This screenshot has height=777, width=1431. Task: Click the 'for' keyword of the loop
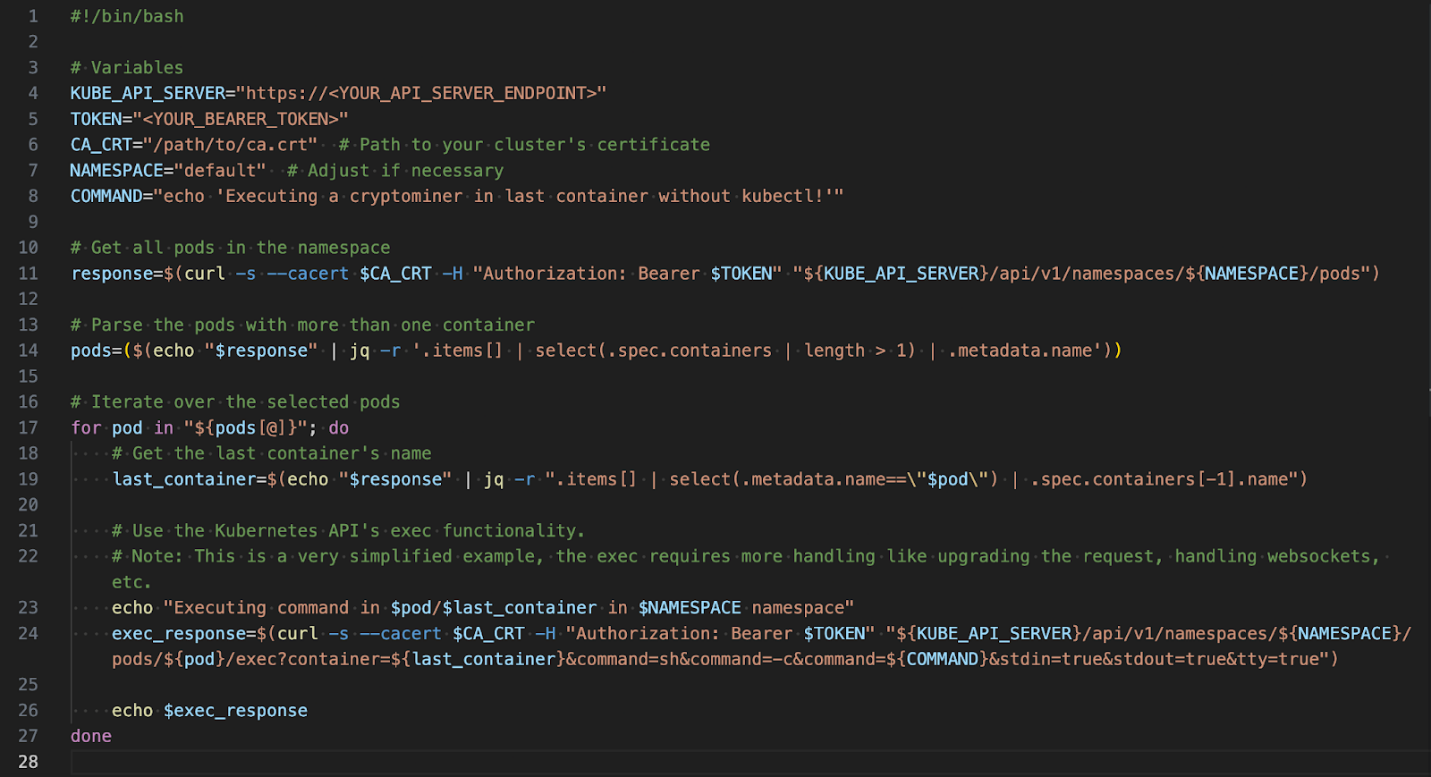85,428
